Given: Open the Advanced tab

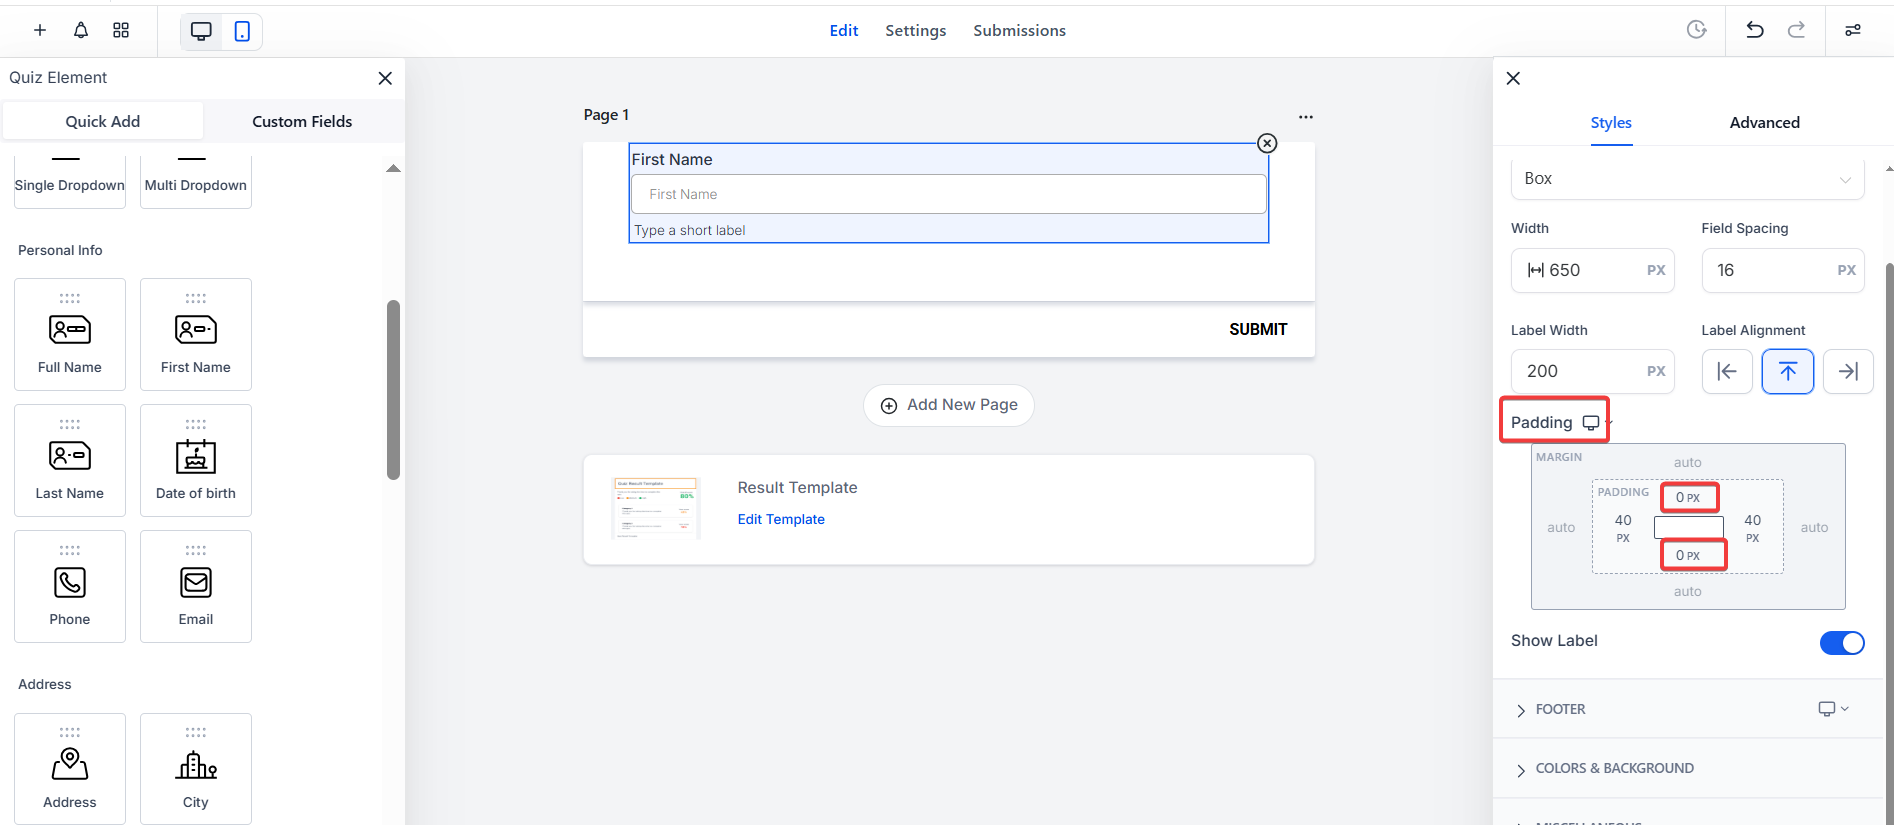Looking at the screenshot, I should click(1764, 123).
